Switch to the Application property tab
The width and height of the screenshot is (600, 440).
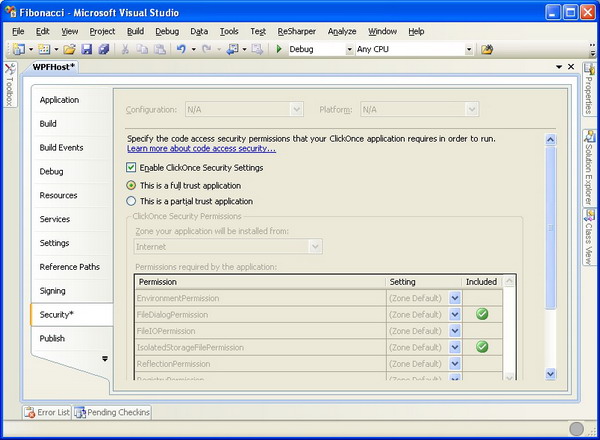click(72, 100)
